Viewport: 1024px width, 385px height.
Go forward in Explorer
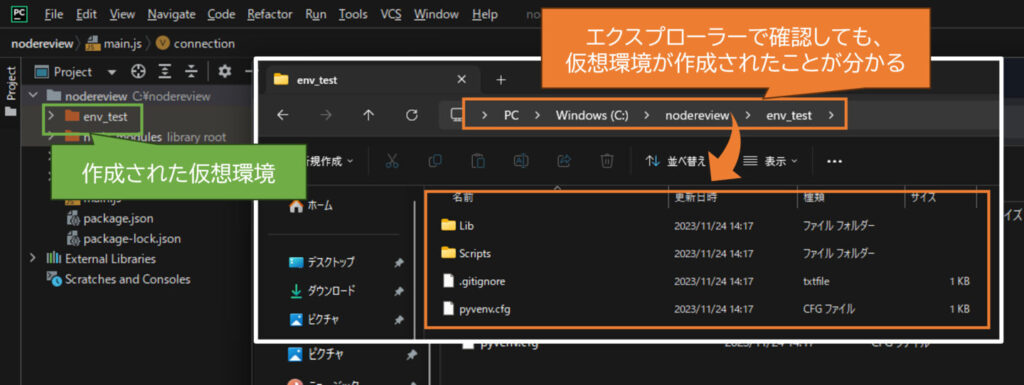pos(325,116)
